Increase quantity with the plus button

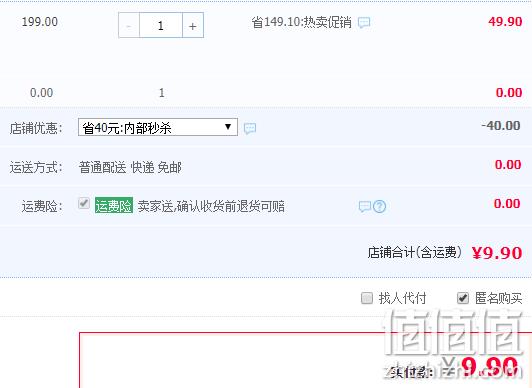[x=193, y=25]
